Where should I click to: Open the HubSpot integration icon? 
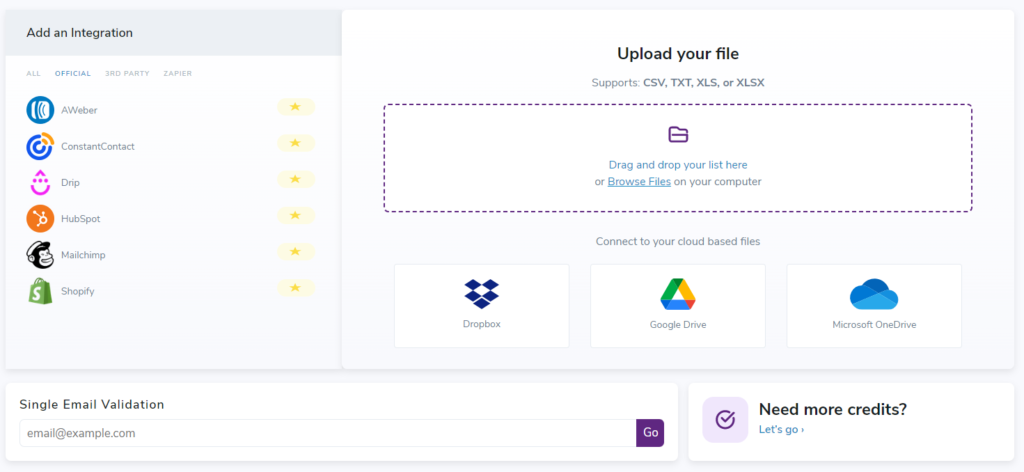[x=40, y=218]
